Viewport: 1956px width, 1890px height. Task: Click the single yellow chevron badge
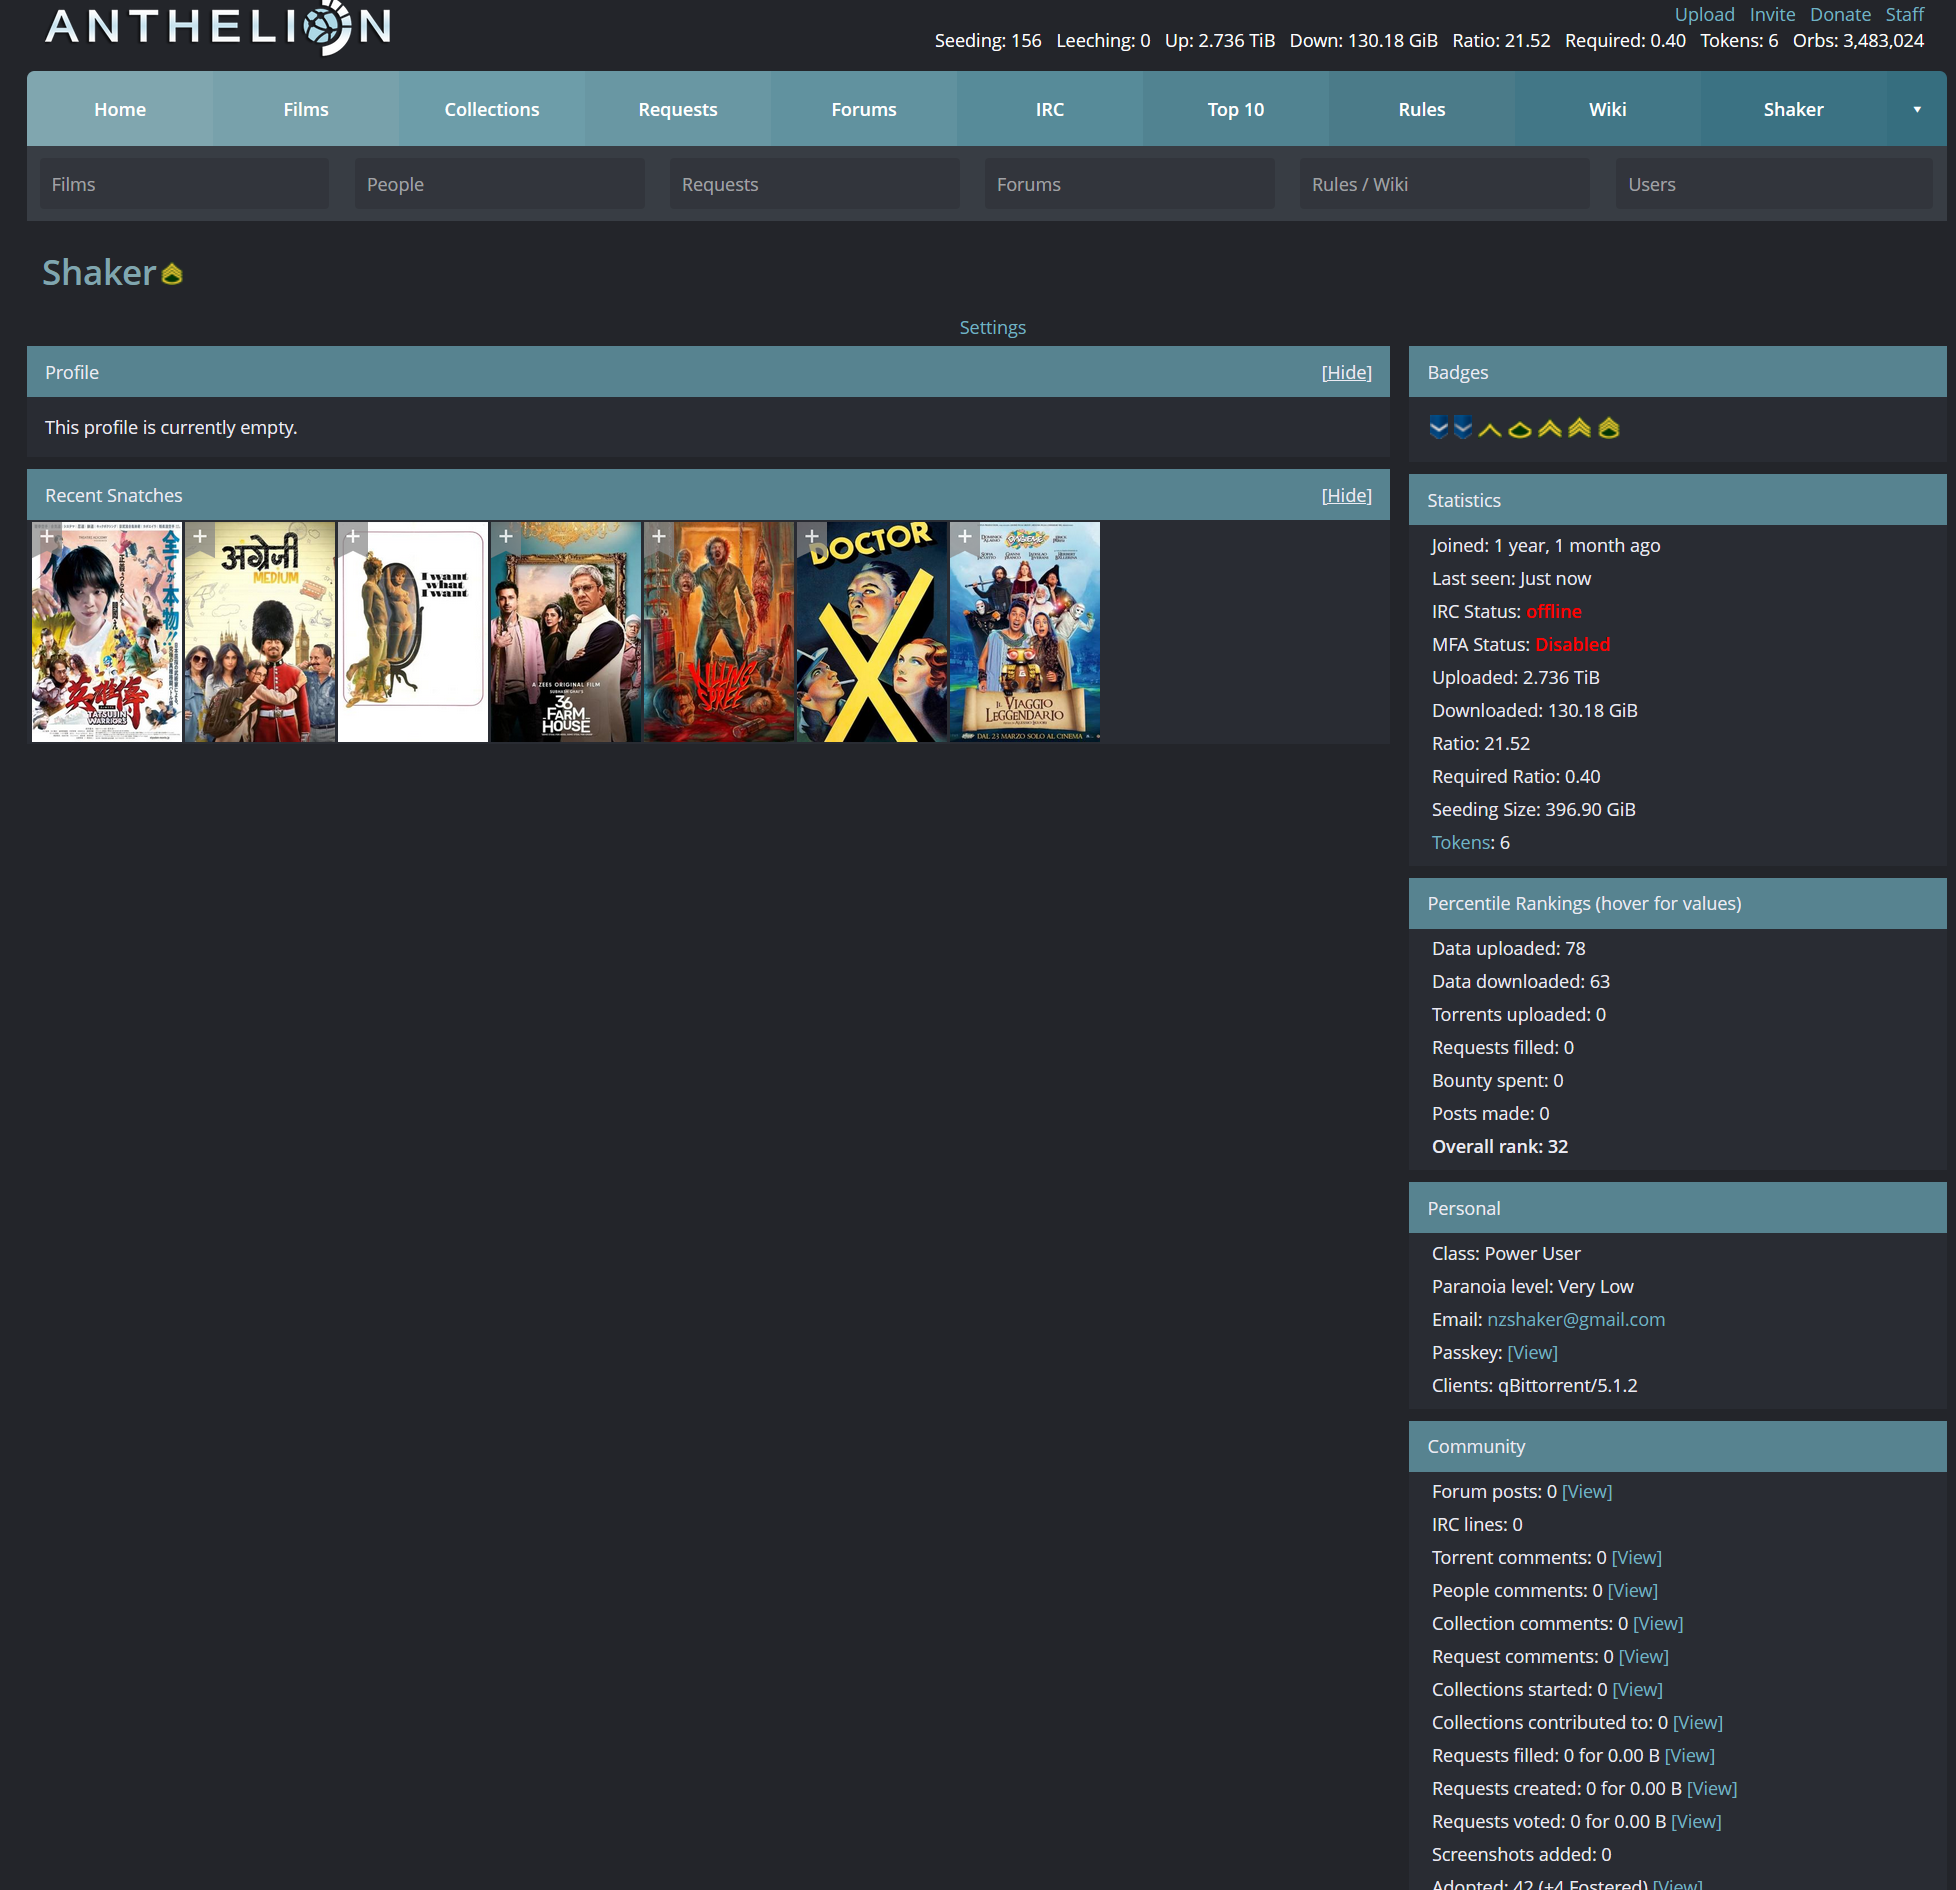(x=1489, y=429)
